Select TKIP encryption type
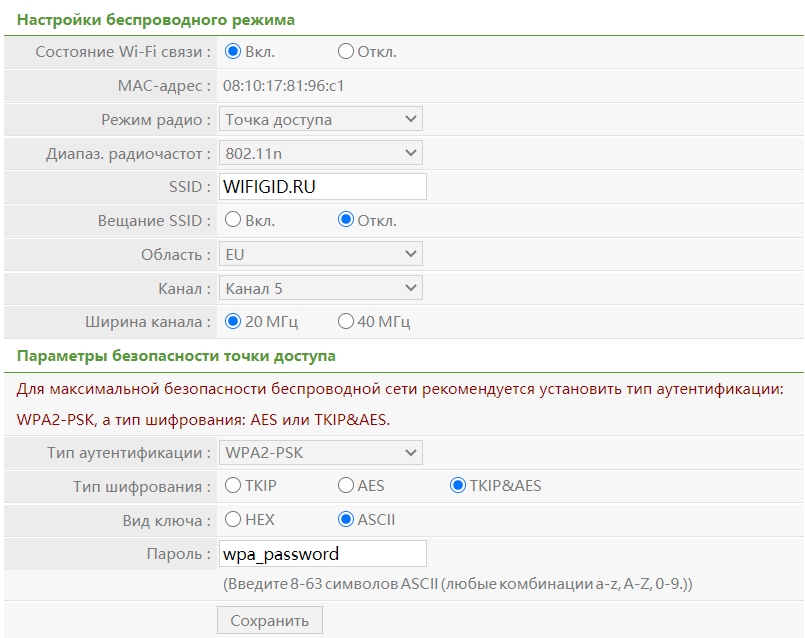Viewport: 805px width, 638px height. pyautogui.click(x=233, y=486)
